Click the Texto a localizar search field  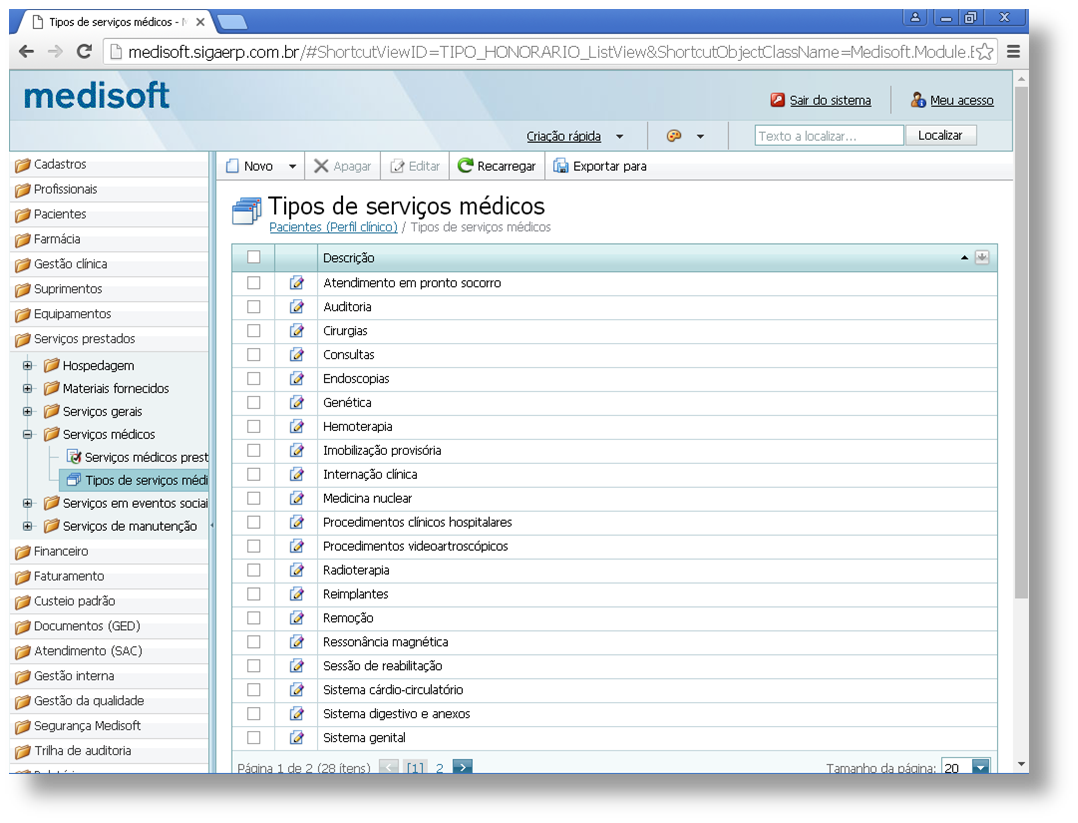click(x=828, y=135)
